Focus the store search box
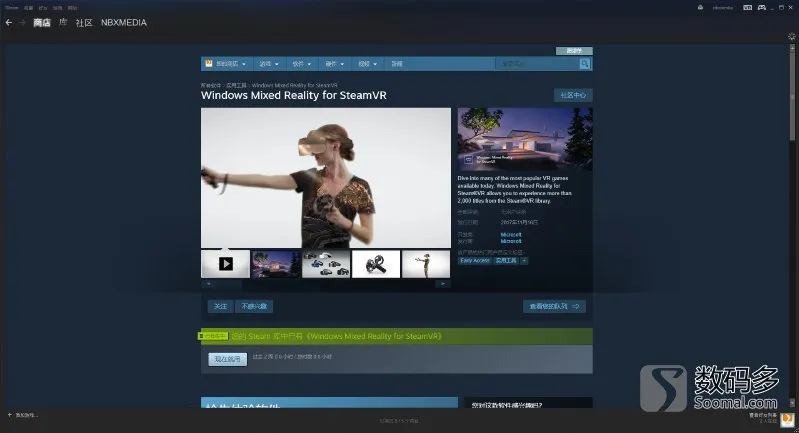799x433 pixels. click(x=537, y=64)
